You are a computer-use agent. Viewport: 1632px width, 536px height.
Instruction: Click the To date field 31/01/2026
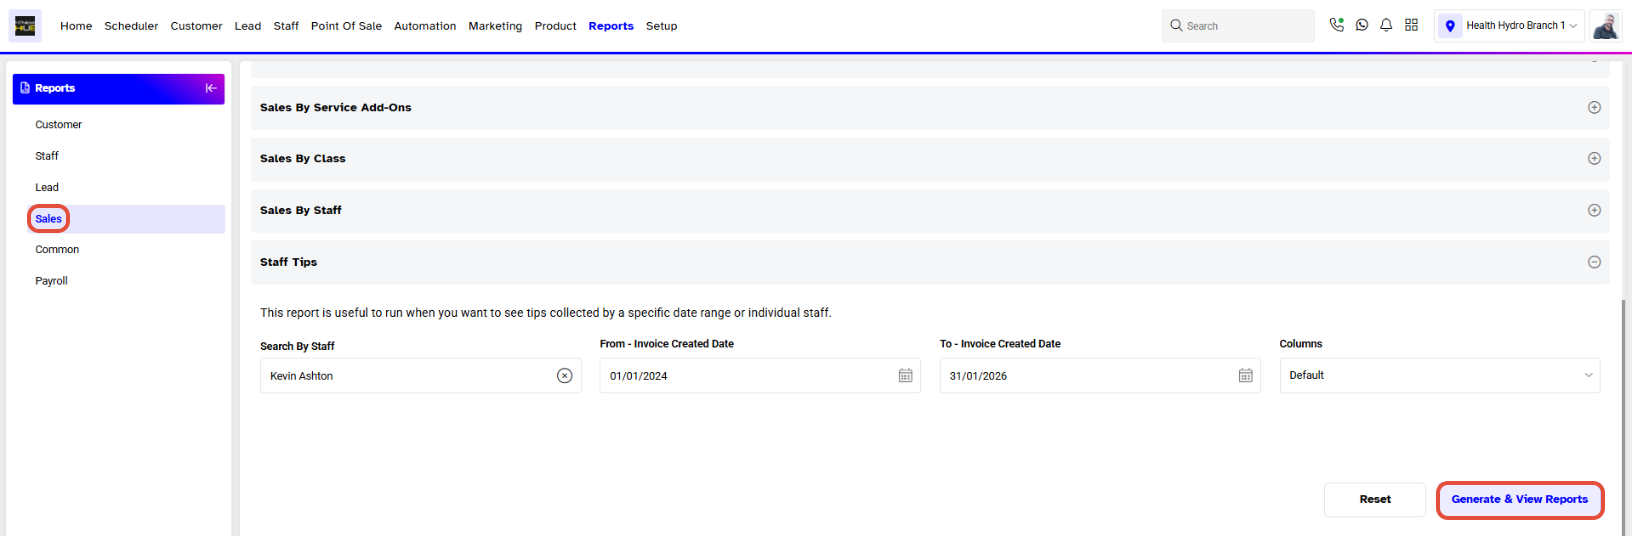[1100, 376]
